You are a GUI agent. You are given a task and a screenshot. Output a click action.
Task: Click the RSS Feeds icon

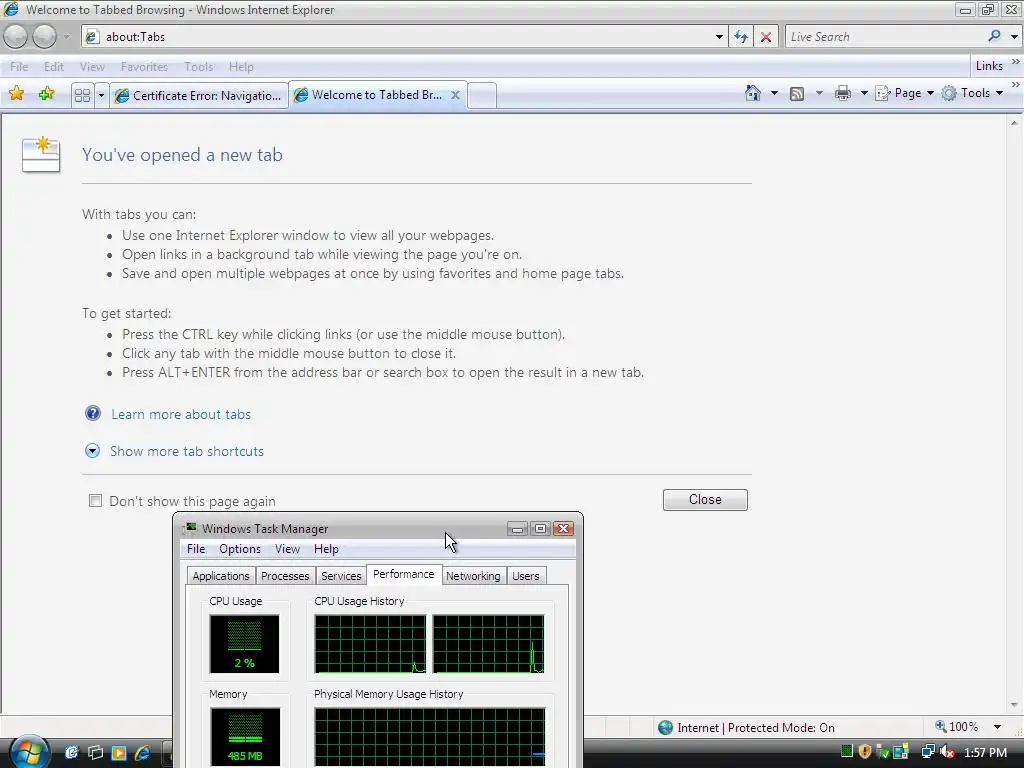[797, 94]
